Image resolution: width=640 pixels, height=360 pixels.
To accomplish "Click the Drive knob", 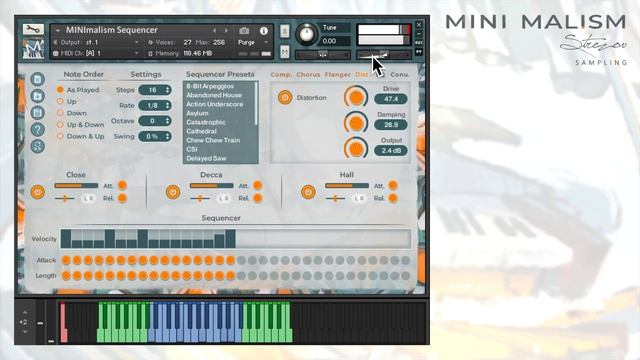I will (x=356, y=97).
